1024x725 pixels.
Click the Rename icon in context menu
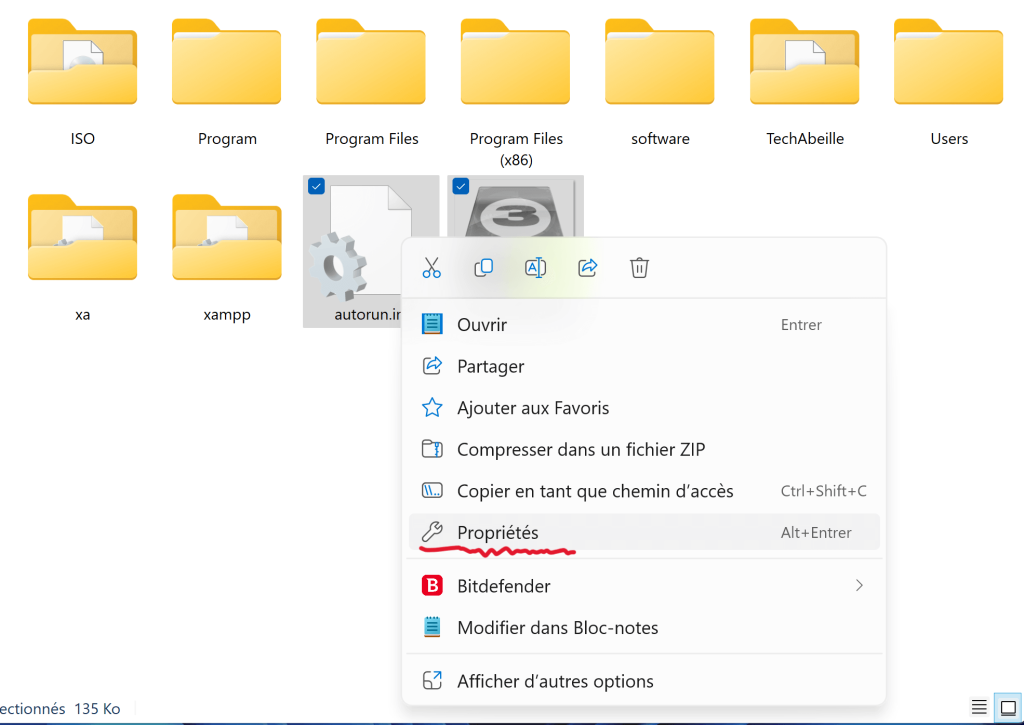tap(535, 267)
